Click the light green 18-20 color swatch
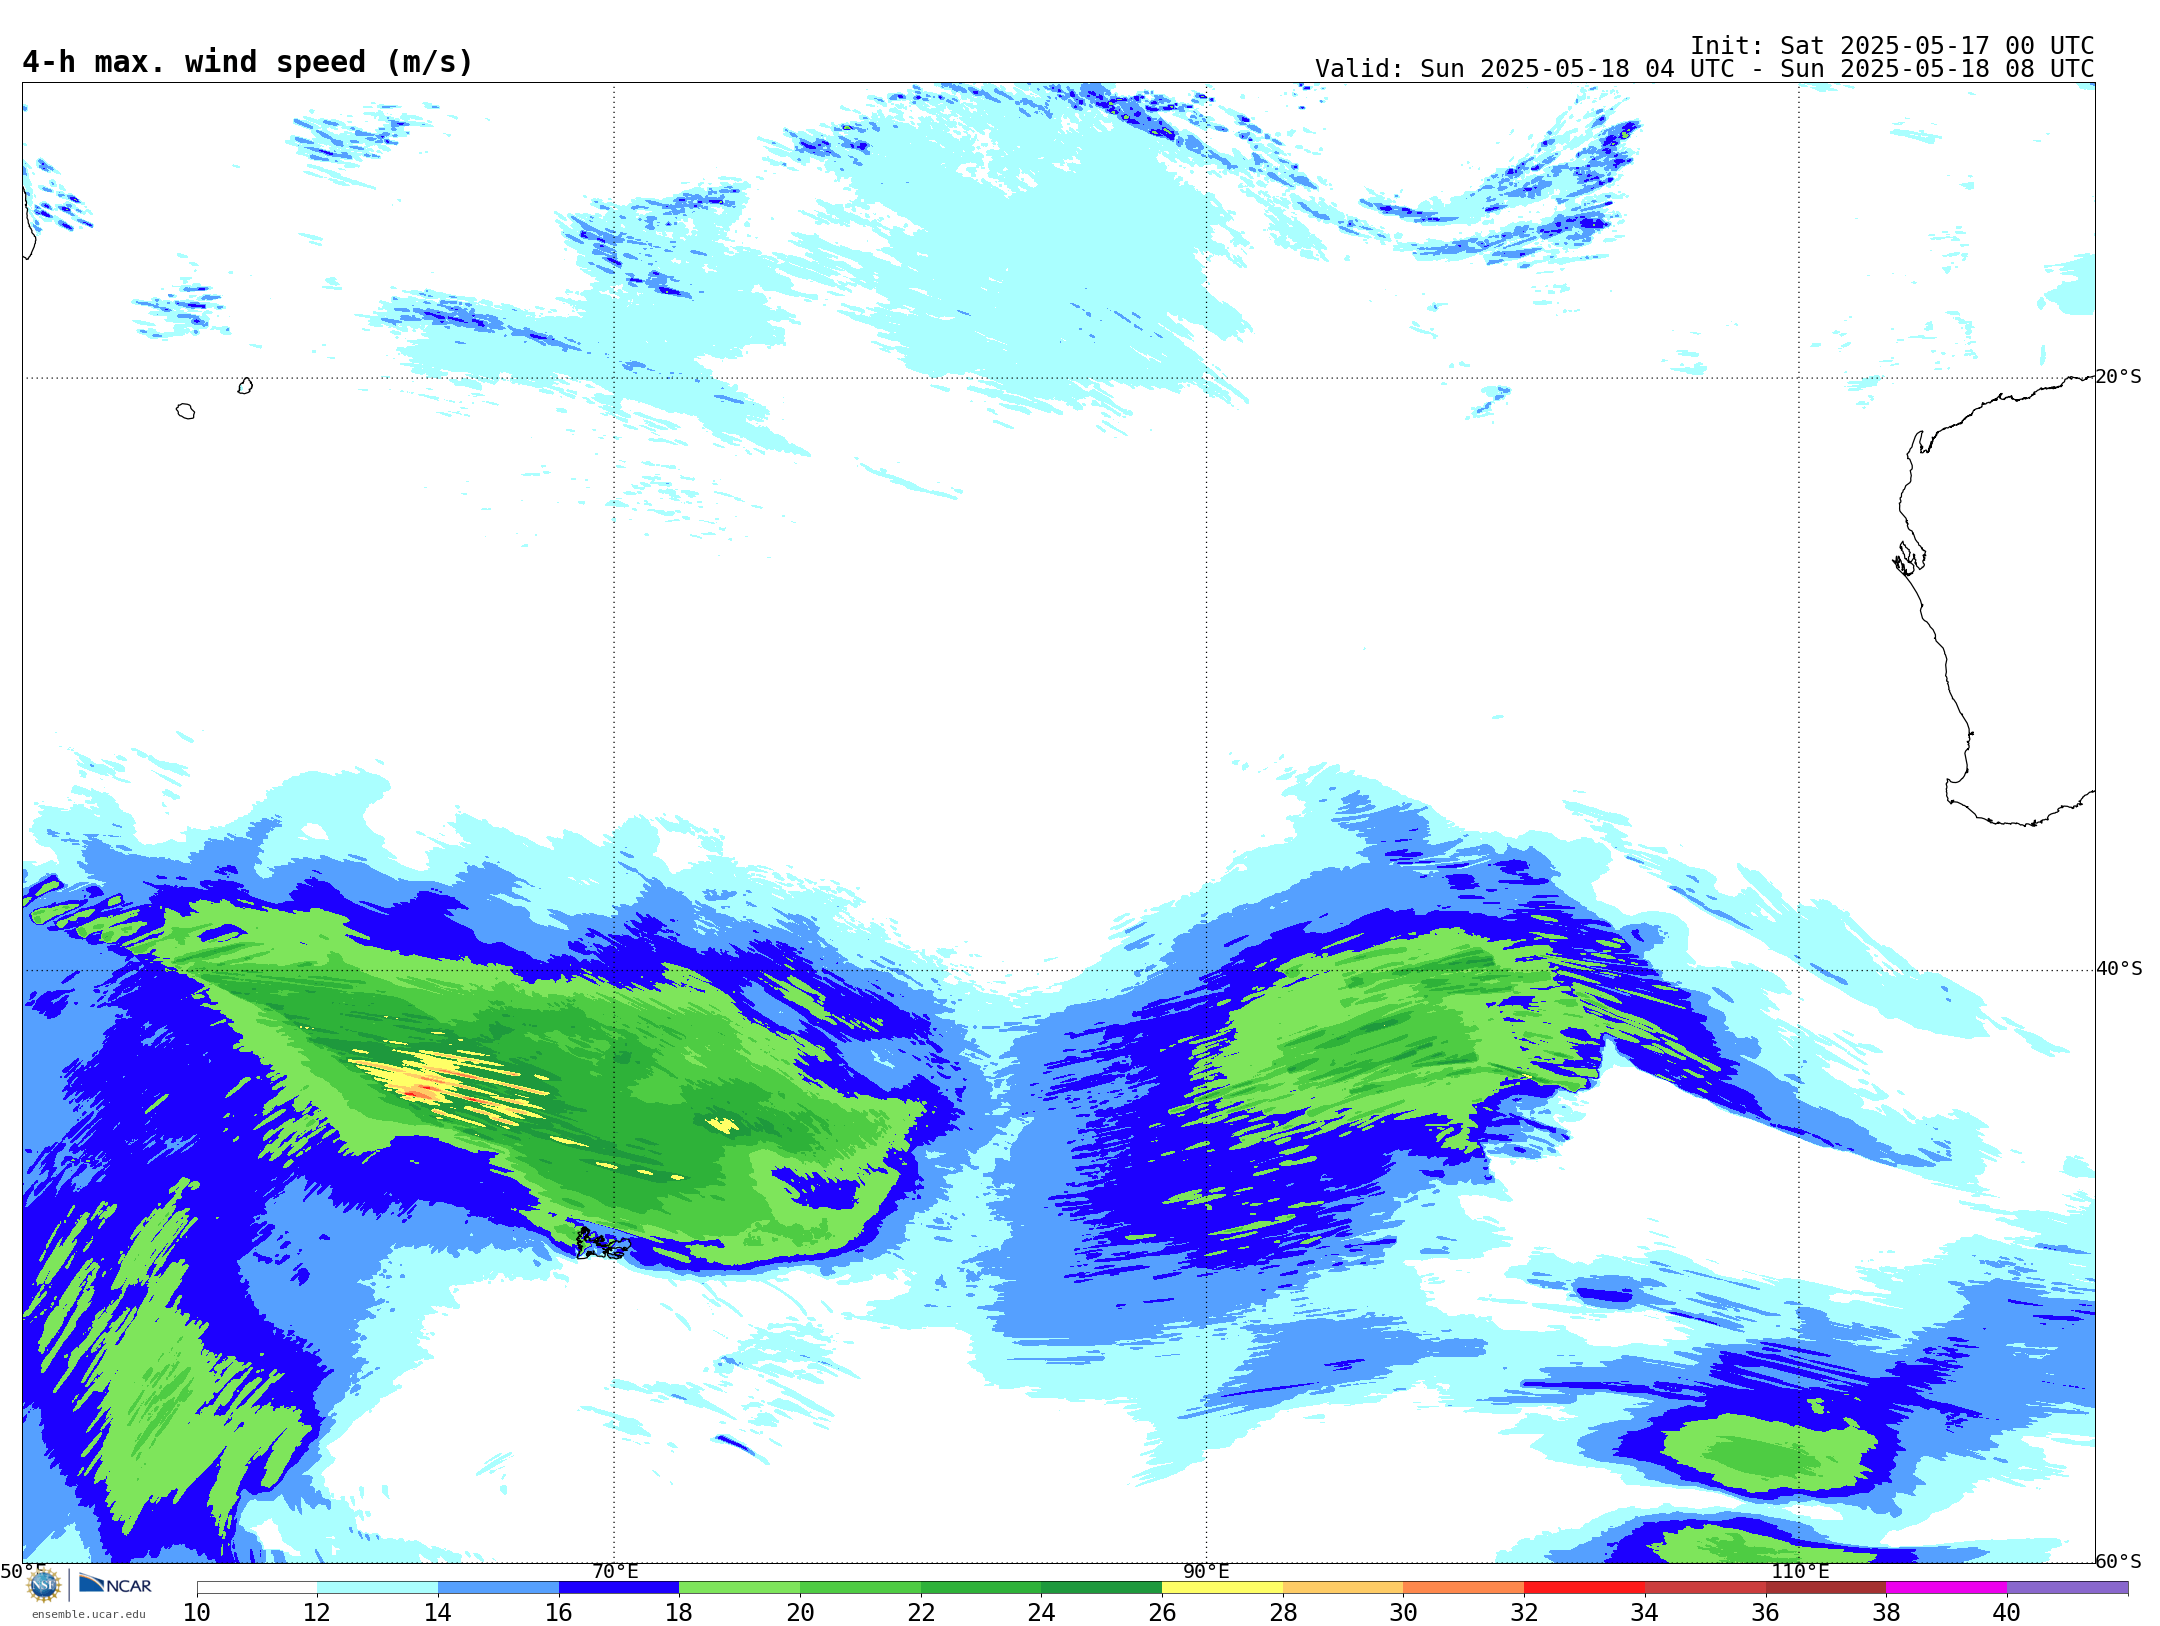Screen dimensions: 2160x1626 click(740, 1587)
